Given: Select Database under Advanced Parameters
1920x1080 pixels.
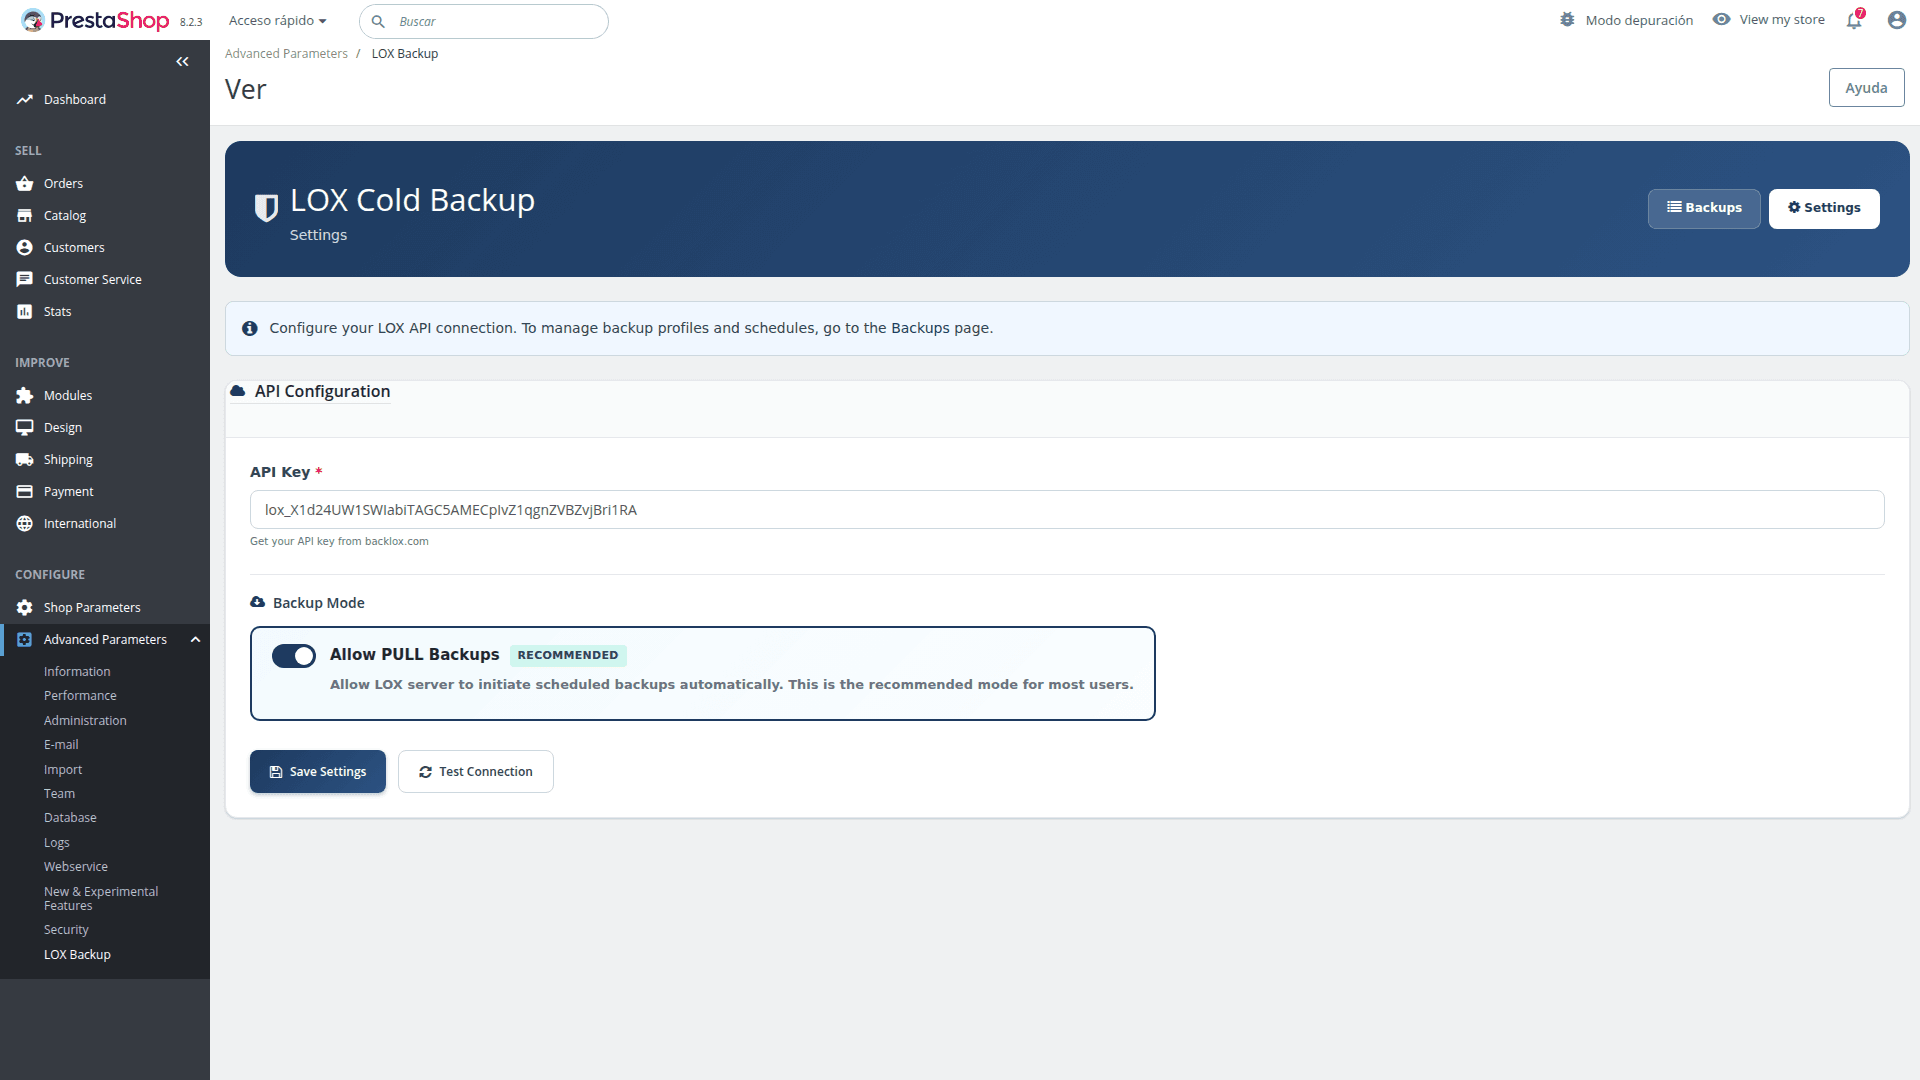Looking at the screenshot, I should [x=70, y=817].
